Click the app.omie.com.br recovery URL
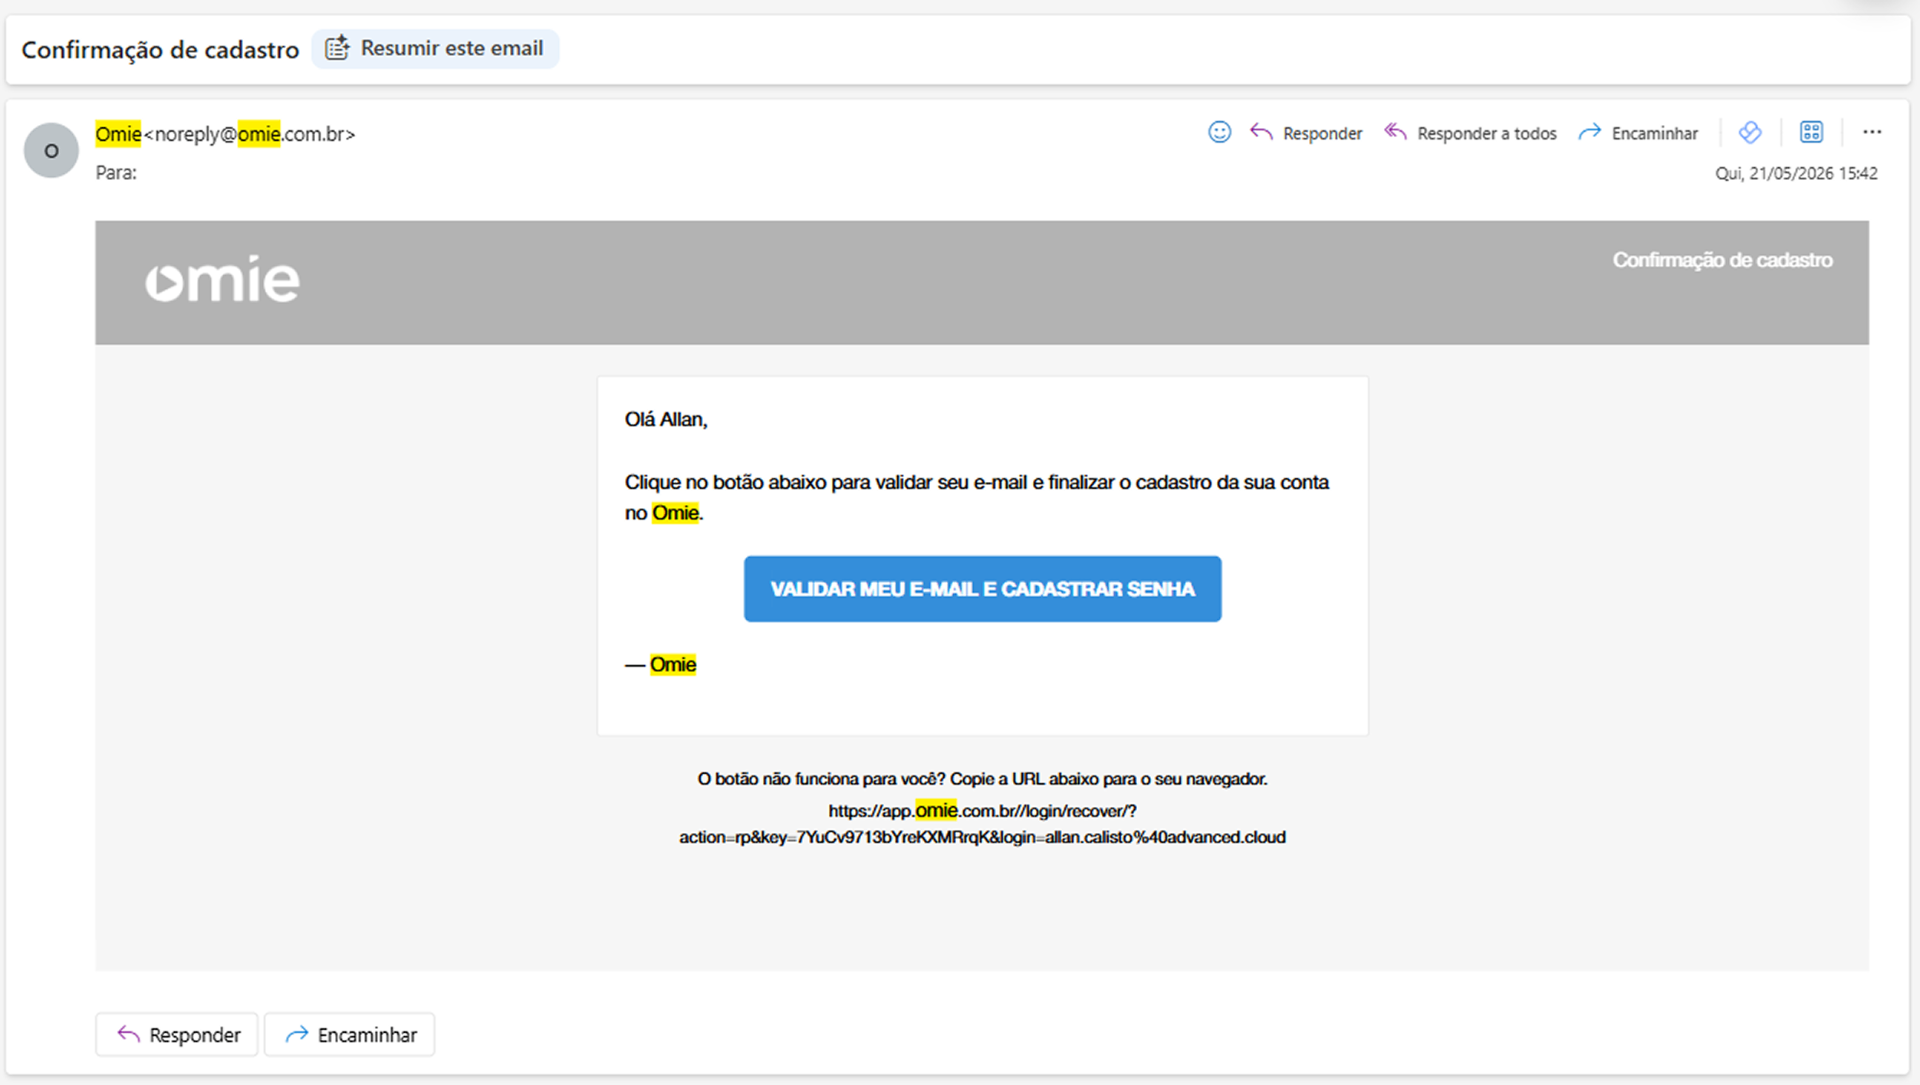 [x=982, y=824]
